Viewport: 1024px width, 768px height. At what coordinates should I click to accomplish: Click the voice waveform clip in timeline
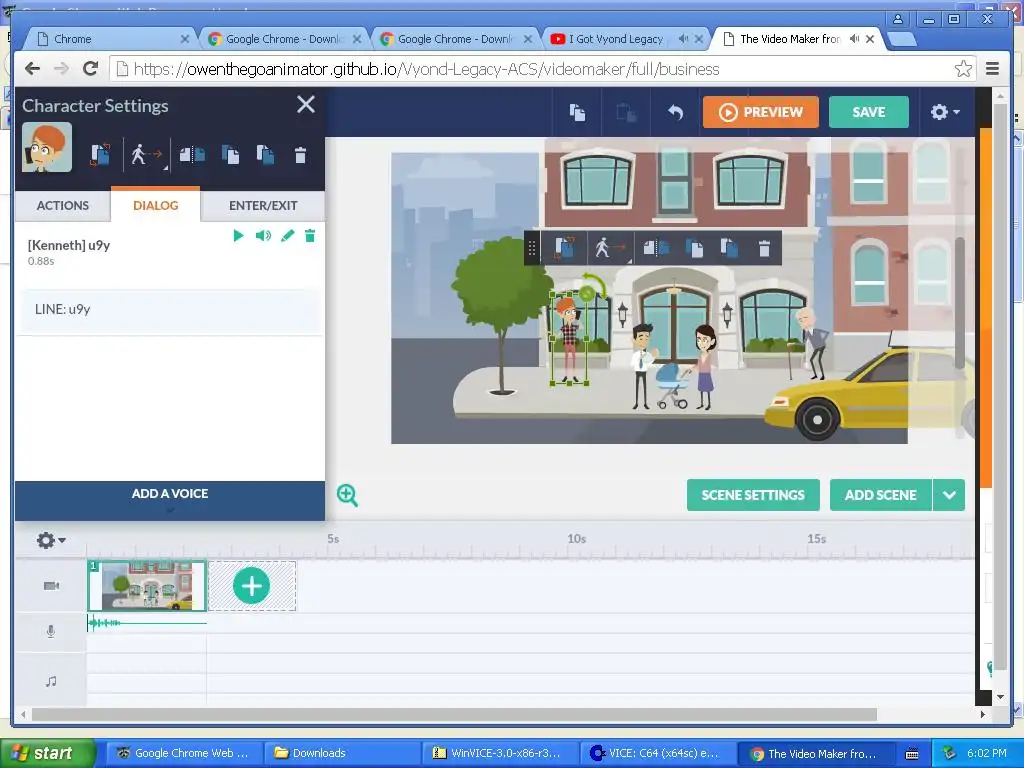click(x=147, y=623)
